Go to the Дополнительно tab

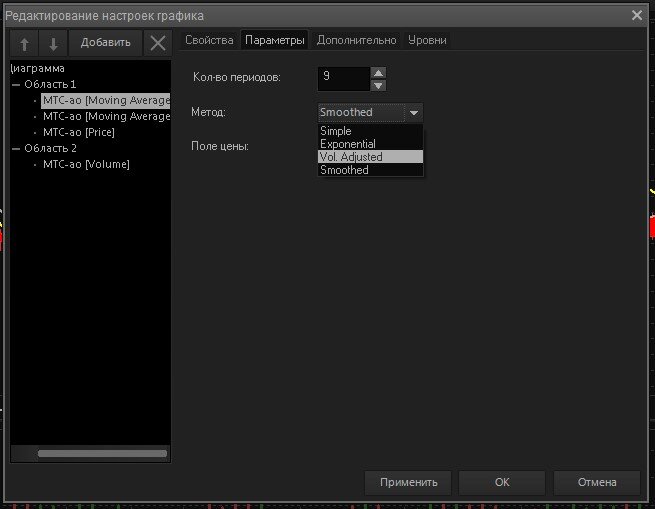(356, 40)
